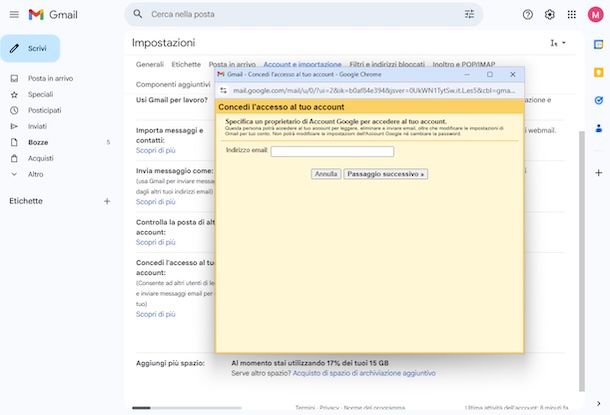The width and height of the screenshot is (610, 415).
Task: Open the Settings gear icon
Action: pos(549,15)
